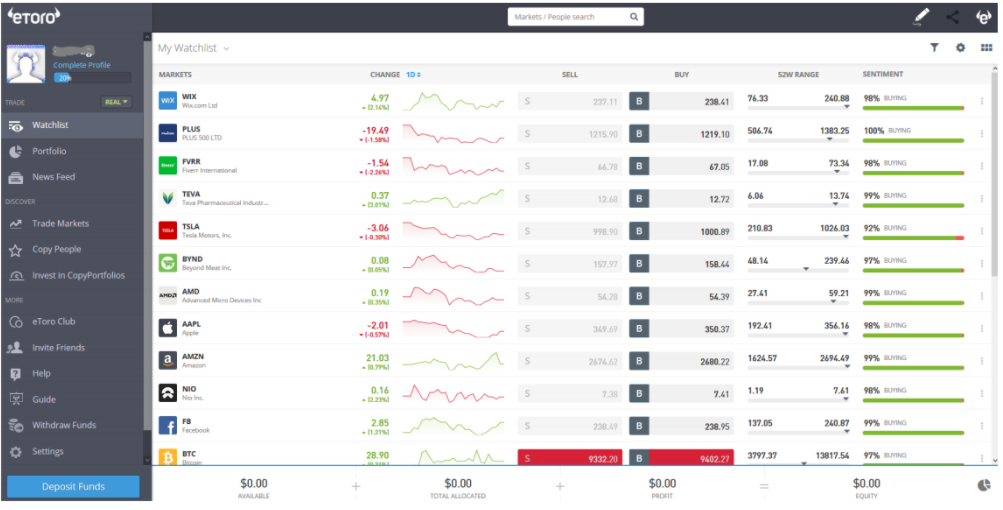Click Sell button for AMZN at 2674.62
Viewport: 1003px width, 510px height.
tap(570, 361)
